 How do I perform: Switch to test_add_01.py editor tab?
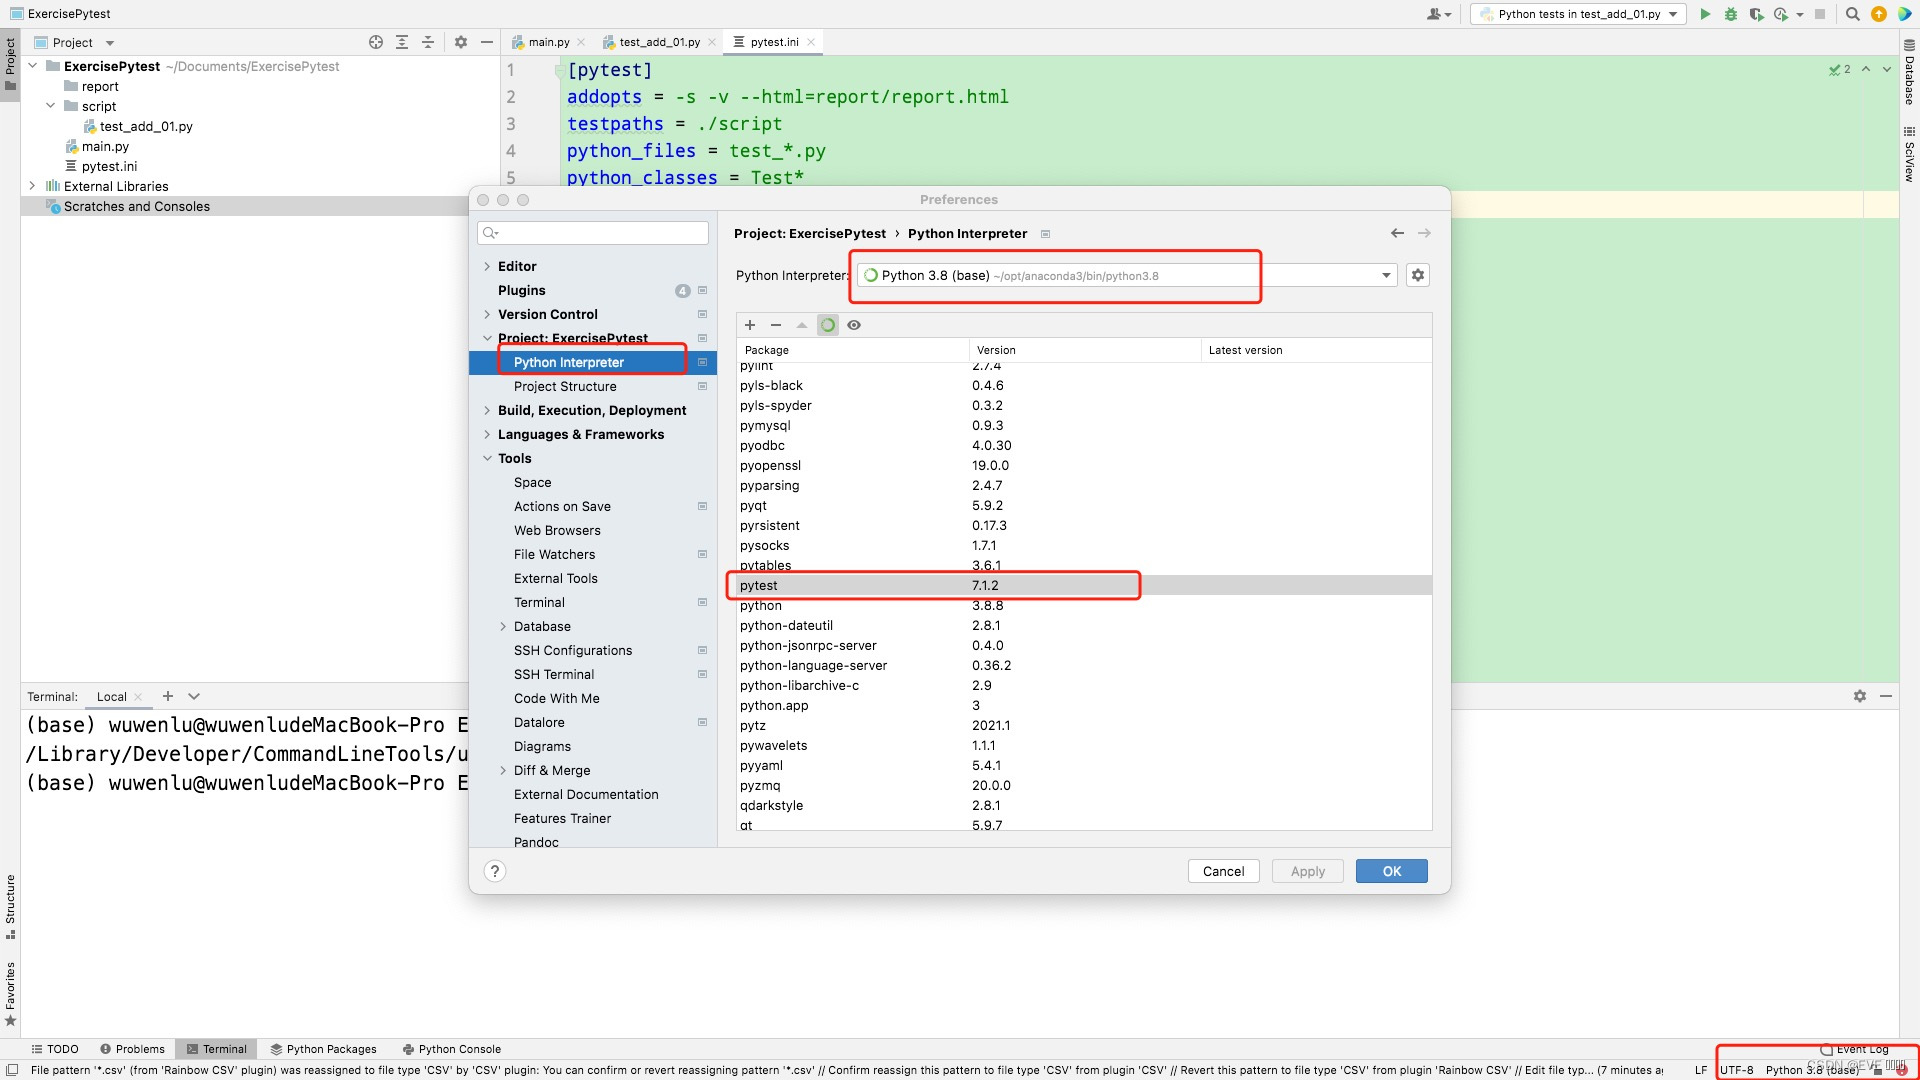pyautogui.click(x=658, y=42)
